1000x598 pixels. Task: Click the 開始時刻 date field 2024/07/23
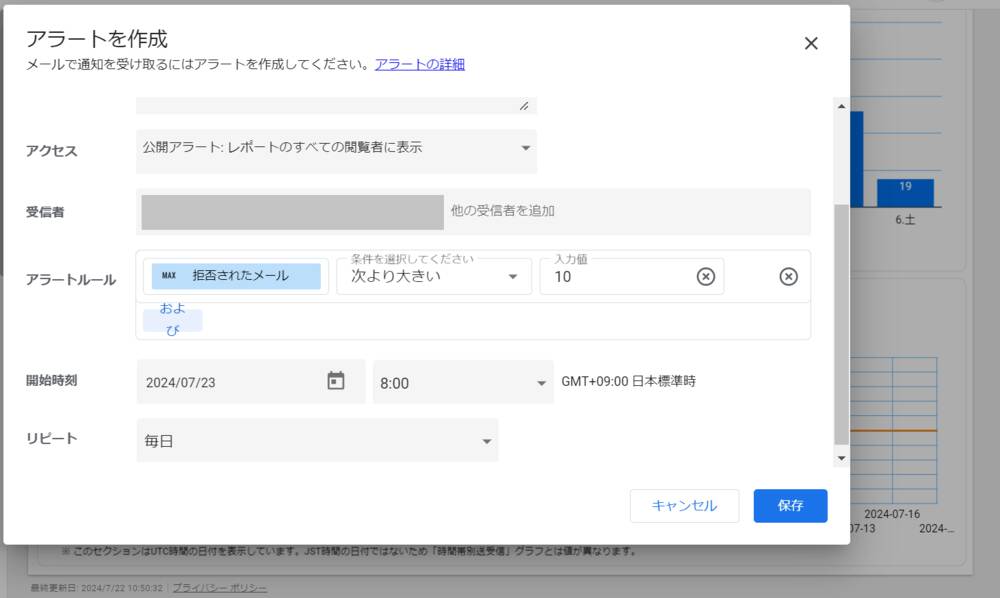(x=230, y=382)
